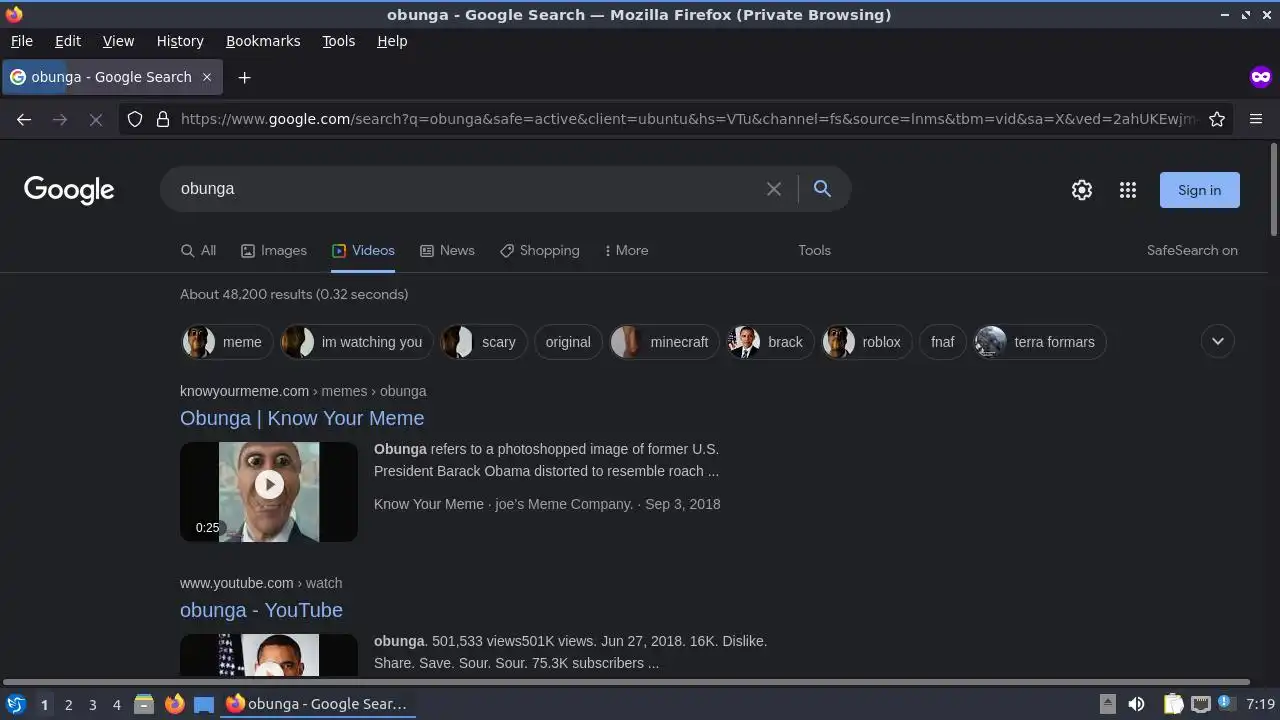
Task: Select the obunga - Google Sear... taskbar window
Action: click(x=317, y=704)
